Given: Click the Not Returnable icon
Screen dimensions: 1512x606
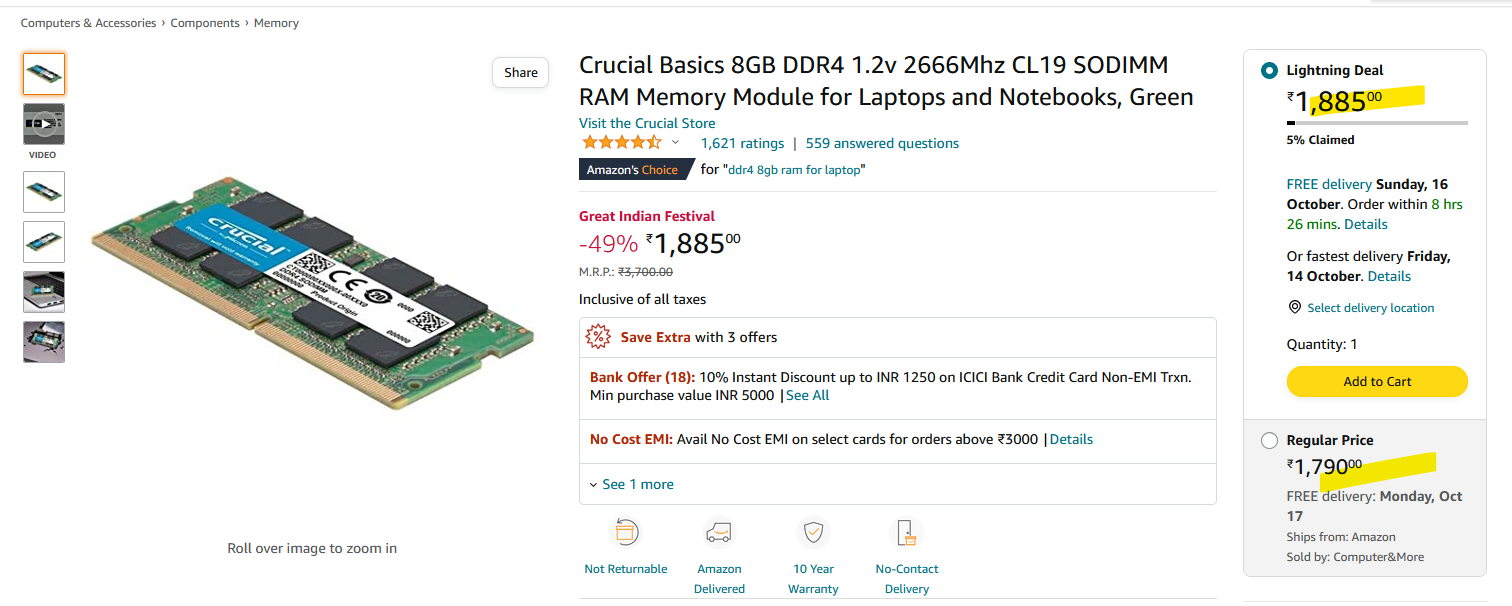Looking at the screenshot, I should [x=625, y=533].
